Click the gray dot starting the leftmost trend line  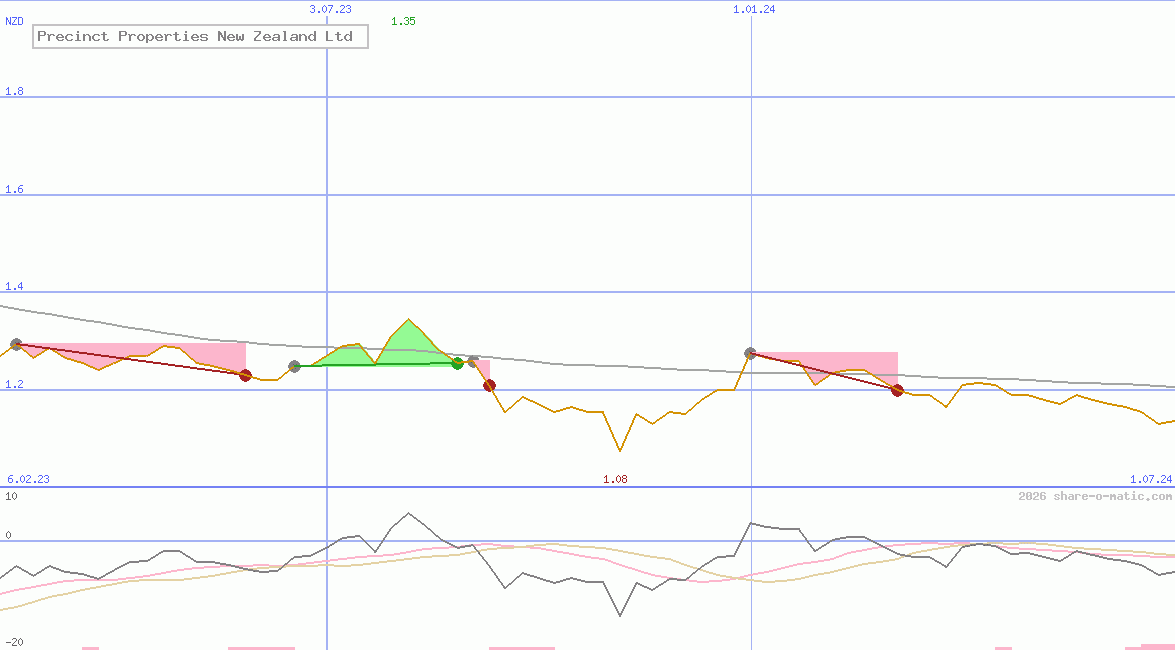pos(16,344)
